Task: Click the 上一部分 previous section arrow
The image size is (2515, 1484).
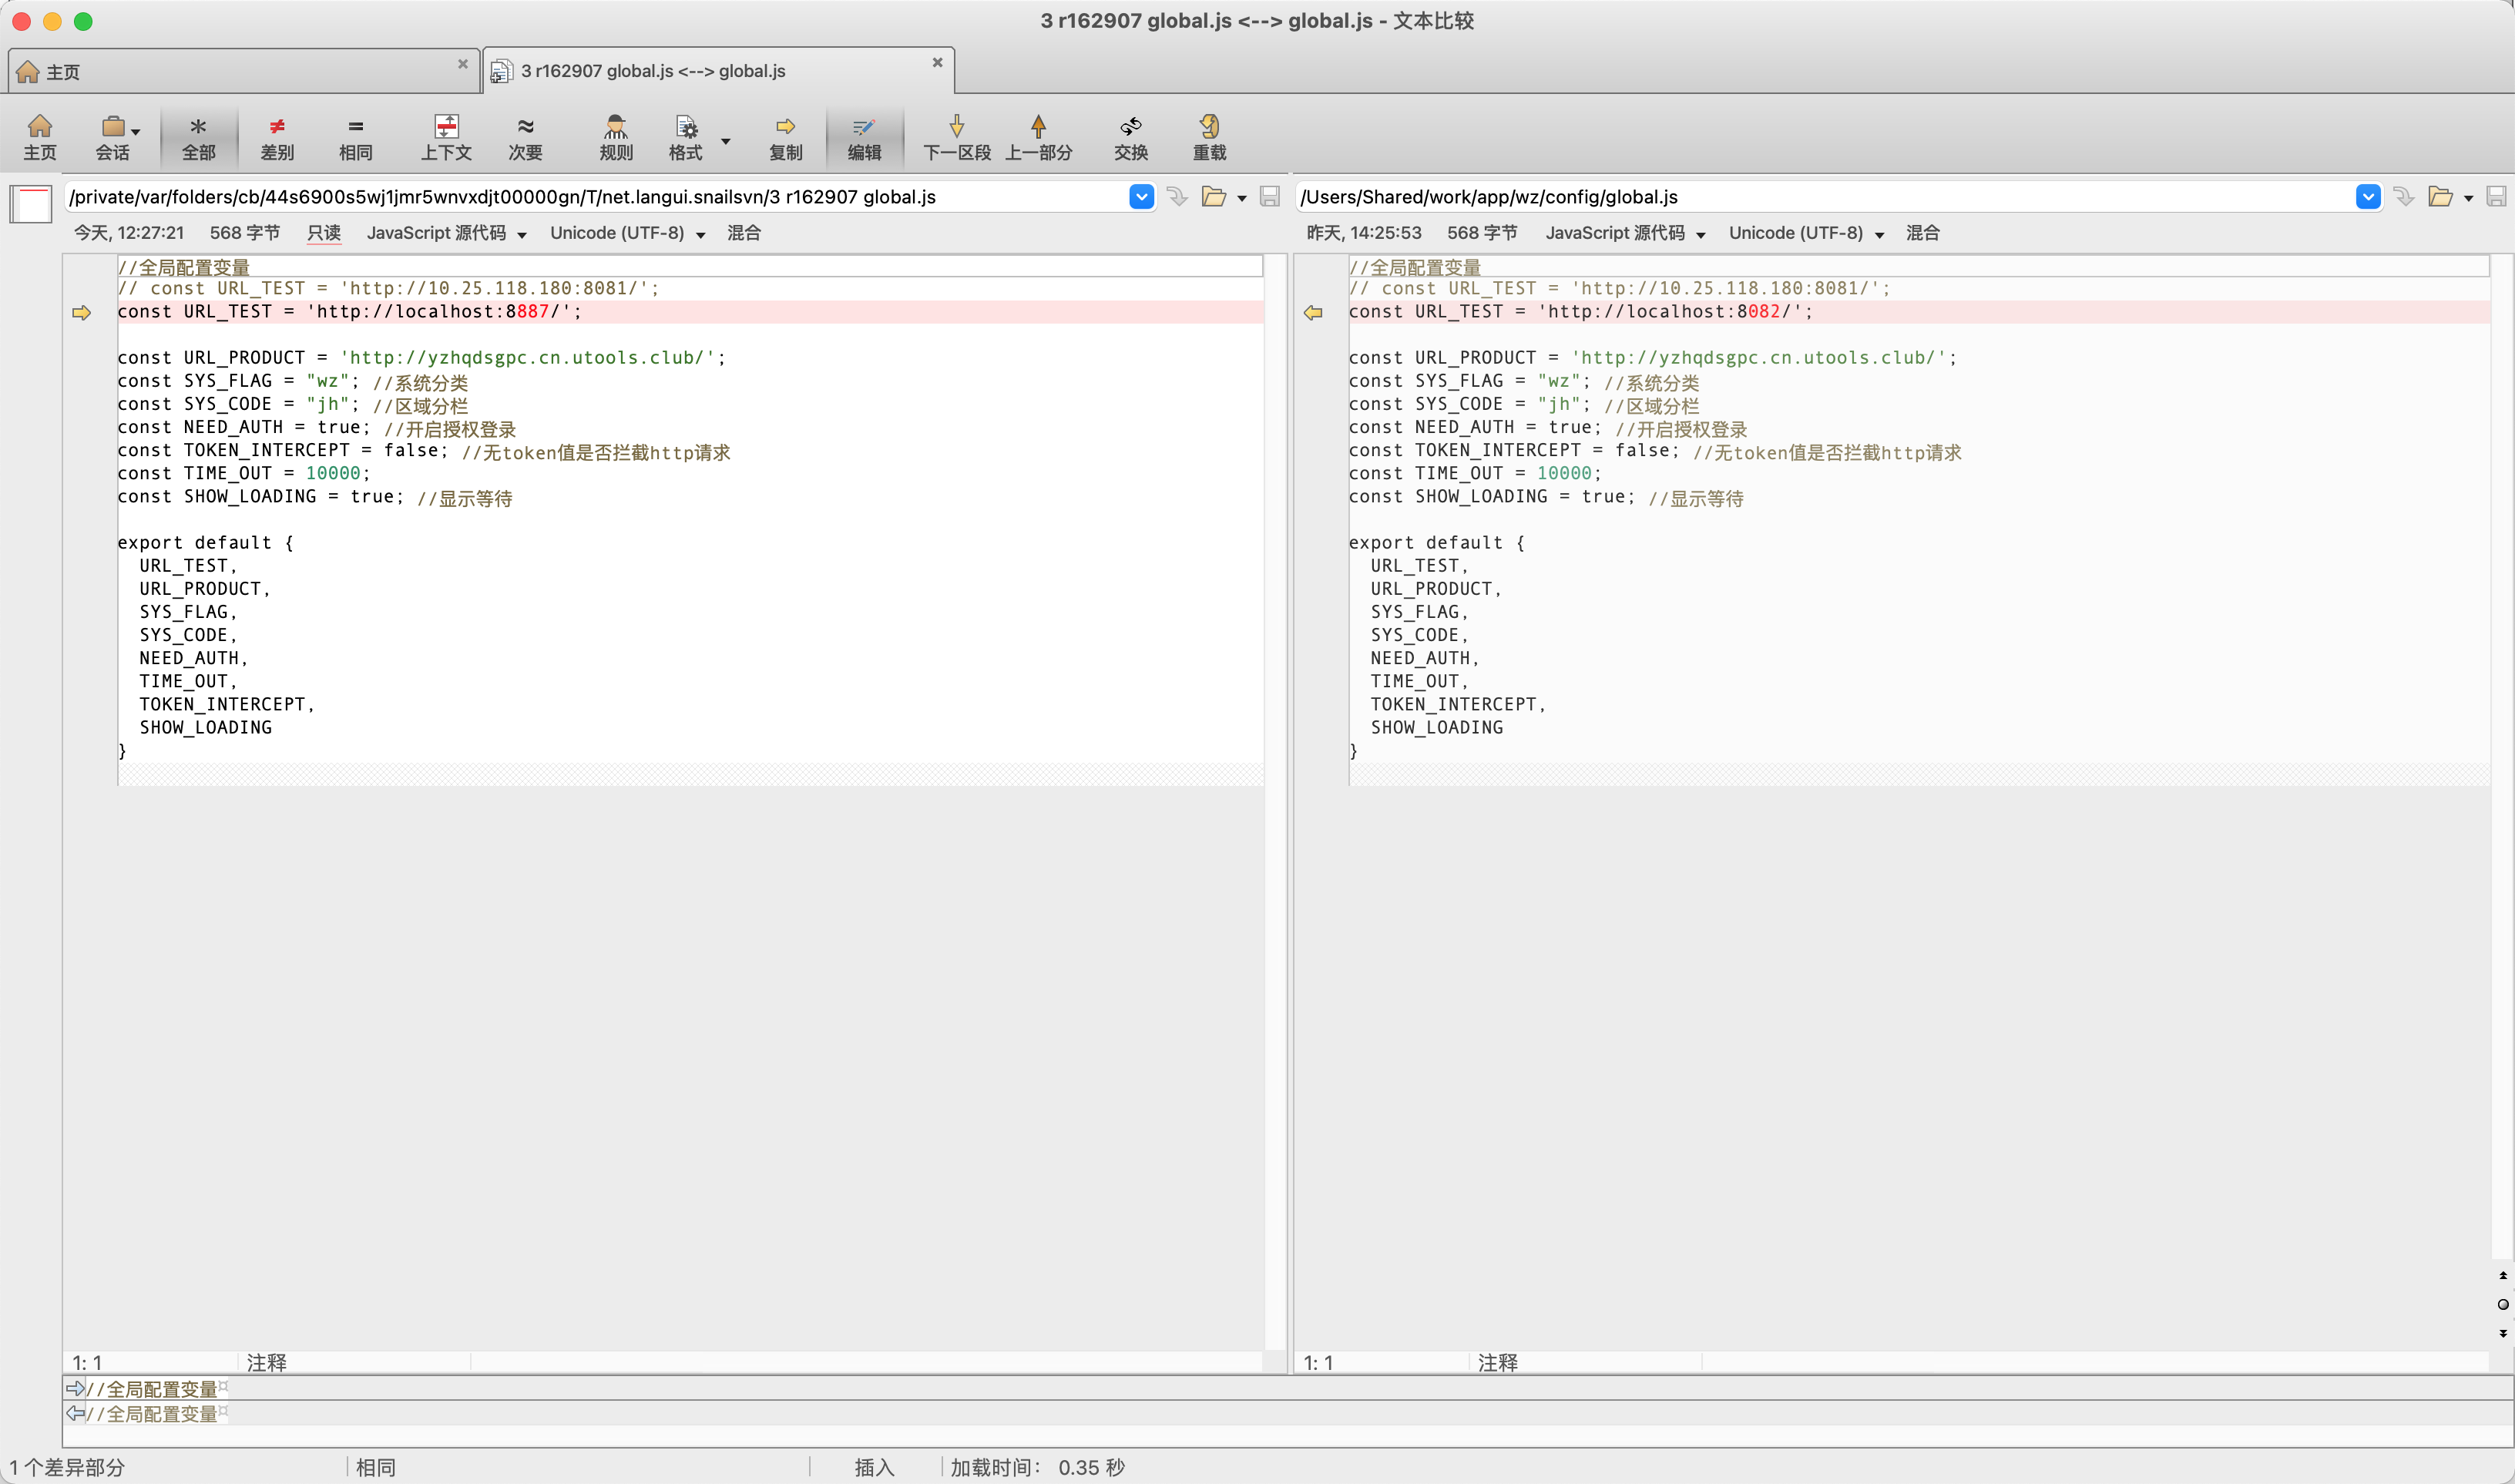Action: point(1038,127)
